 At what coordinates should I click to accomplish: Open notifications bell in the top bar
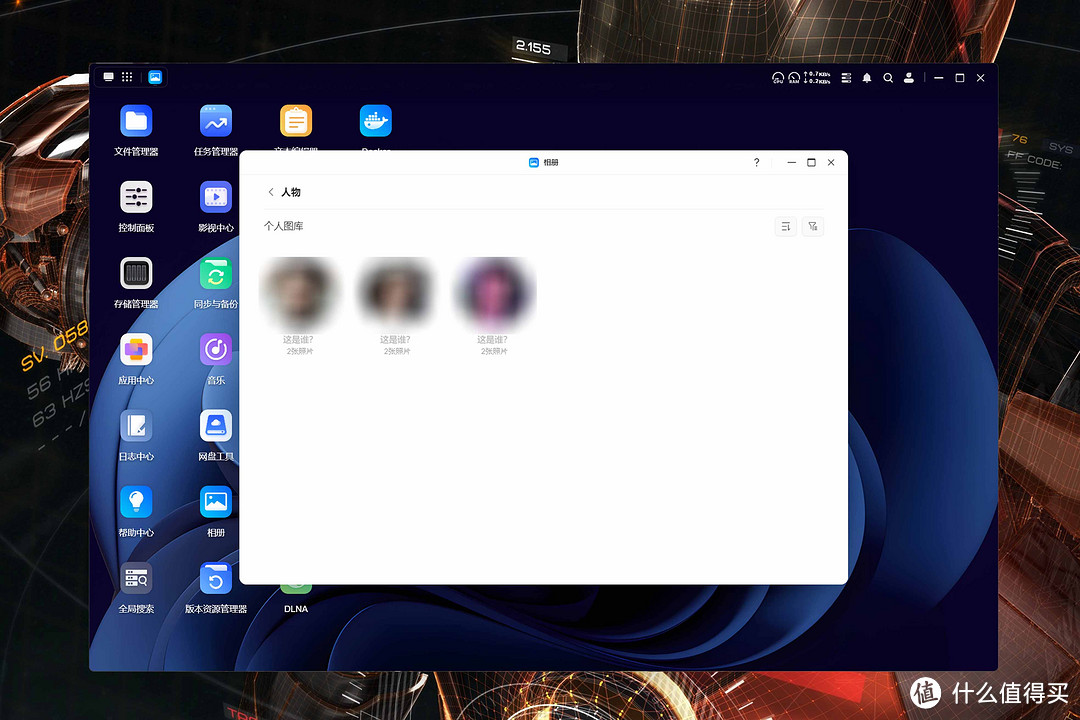pyautogui.click(x=867, y=78)
